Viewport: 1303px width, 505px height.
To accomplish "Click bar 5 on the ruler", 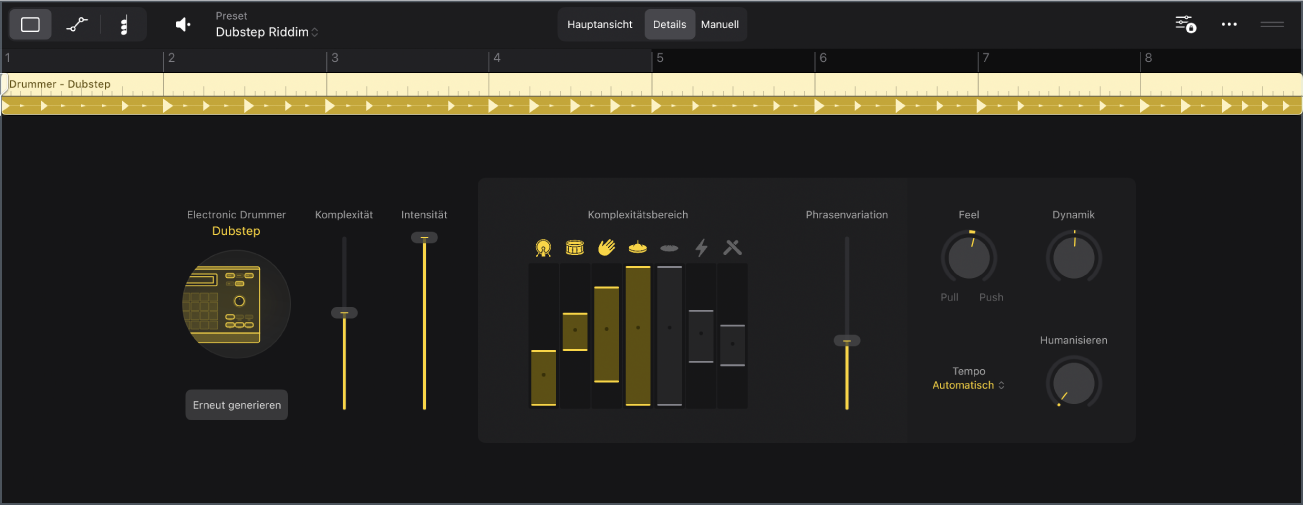I will pyautogui.click(x=660, y=58).
